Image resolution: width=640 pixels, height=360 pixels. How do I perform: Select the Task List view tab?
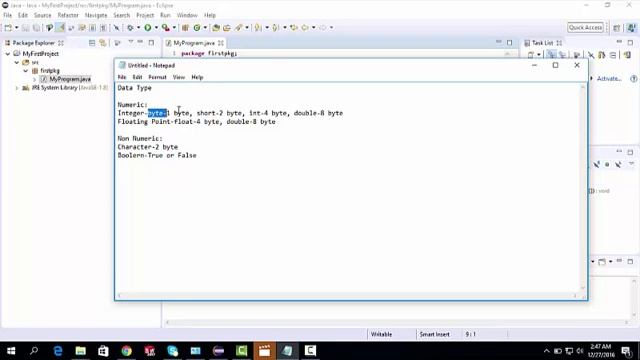(x=542, y=43)
